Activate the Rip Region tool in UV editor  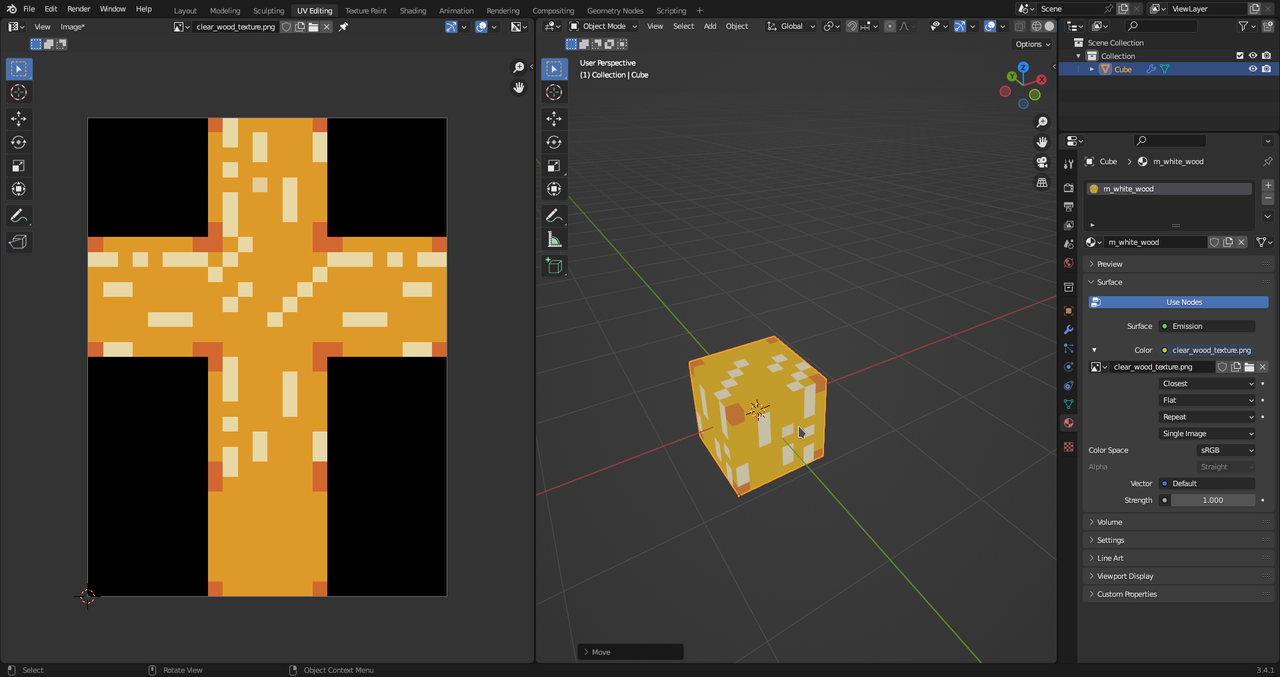(19, 242)
